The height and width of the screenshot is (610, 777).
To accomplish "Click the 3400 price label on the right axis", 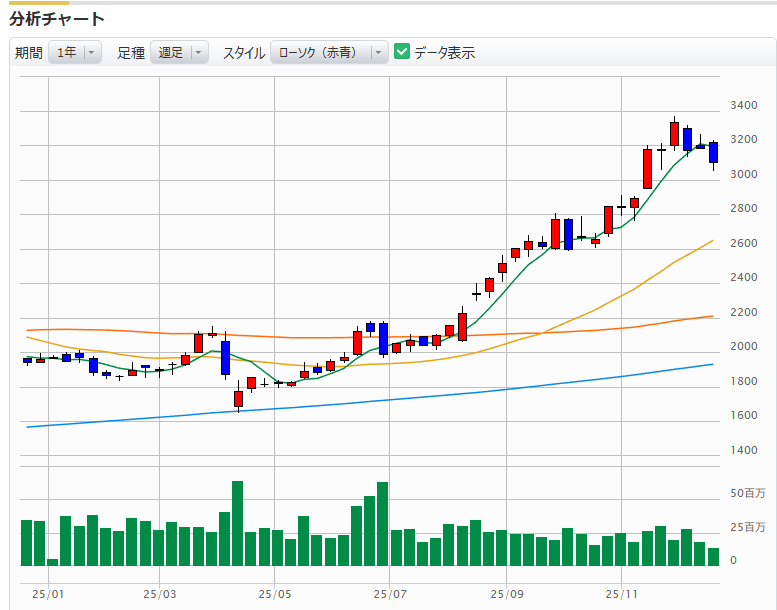I will pos(744,105).
